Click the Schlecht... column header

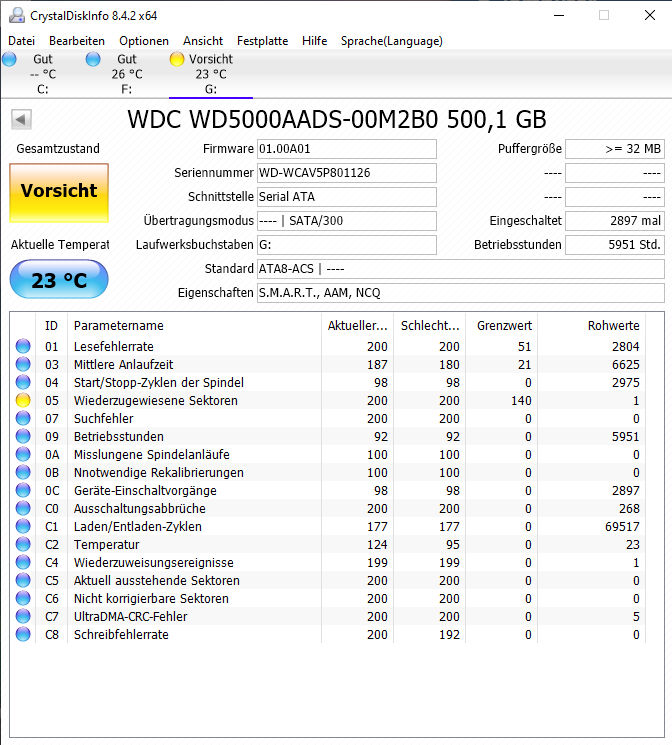430,325
